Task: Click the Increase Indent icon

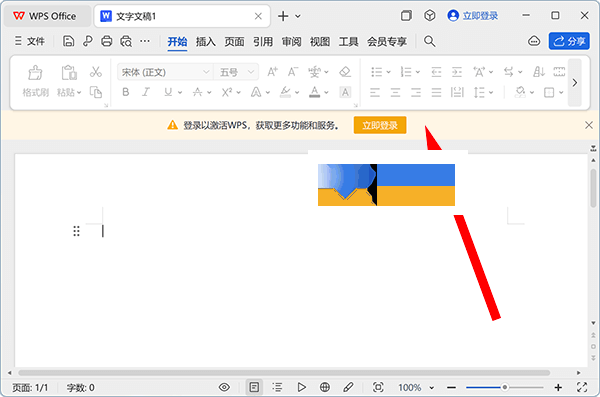Action: 457,72
